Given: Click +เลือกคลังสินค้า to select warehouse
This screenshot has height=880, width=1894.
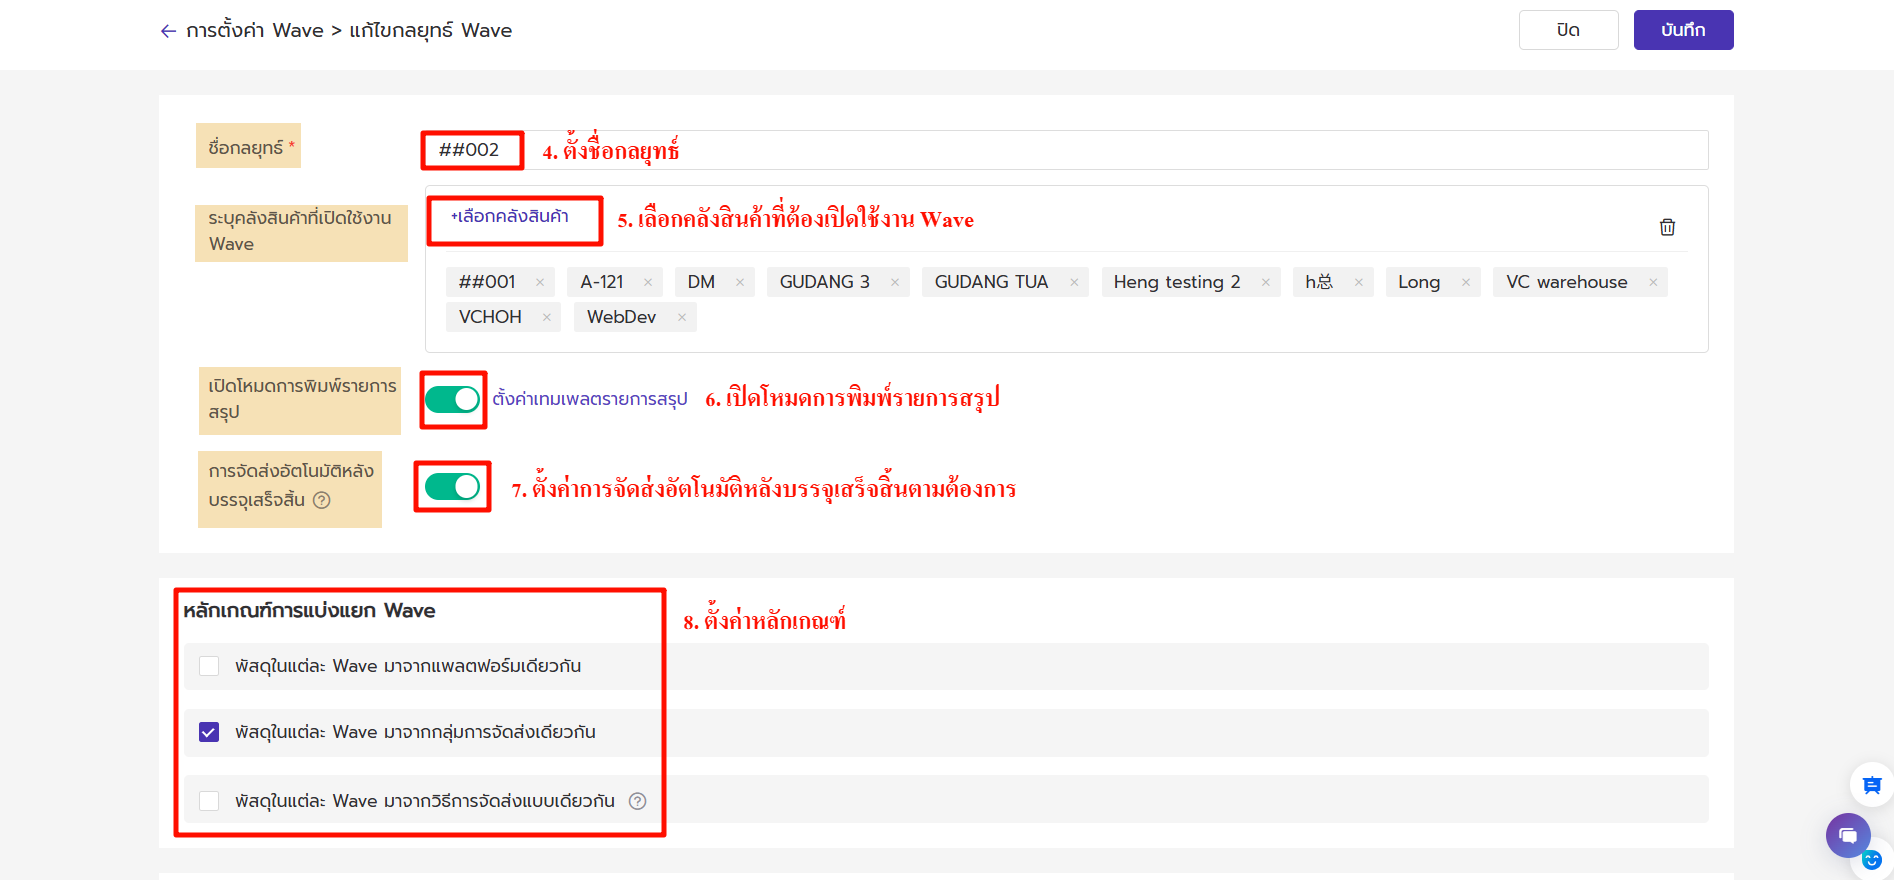Looking at the screenshot, I should (x=510, y=217).
